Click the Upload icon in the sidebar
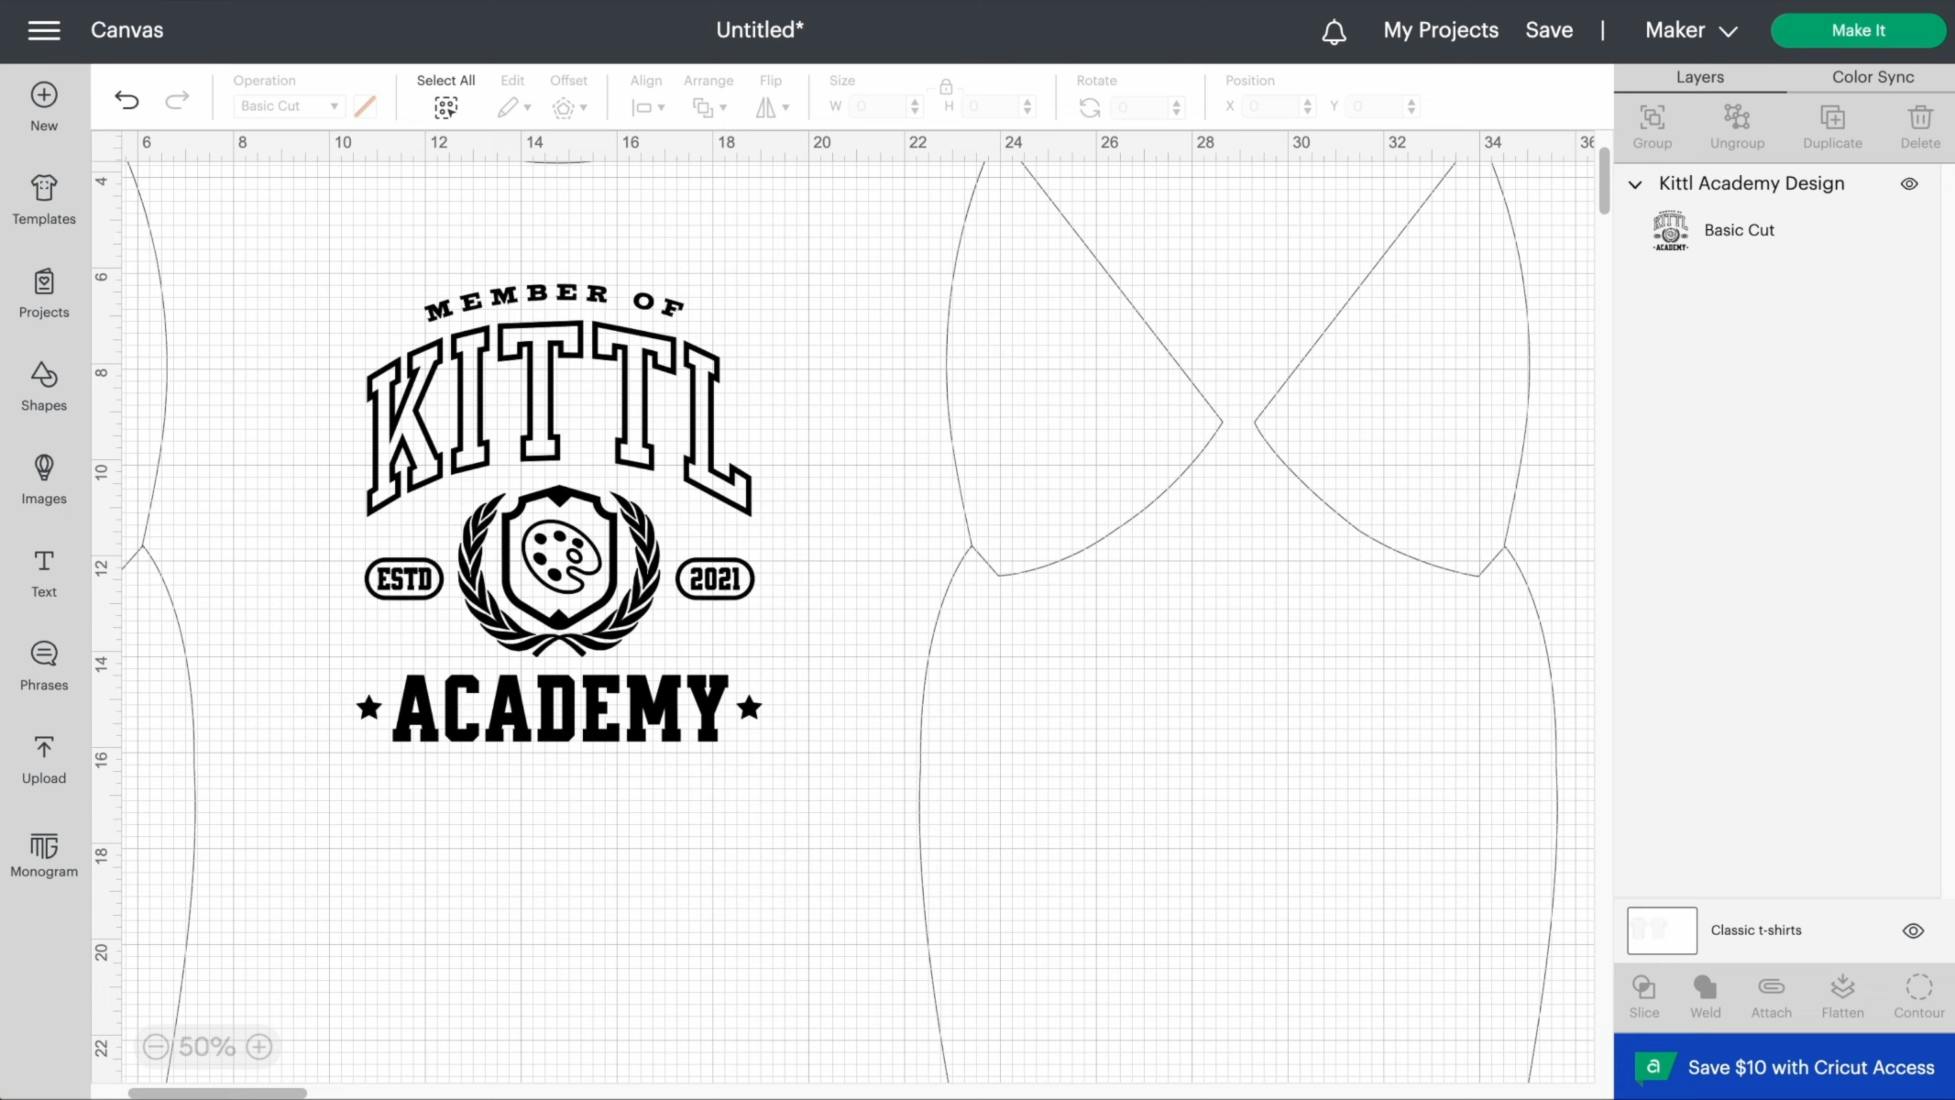 coord(43,758)
